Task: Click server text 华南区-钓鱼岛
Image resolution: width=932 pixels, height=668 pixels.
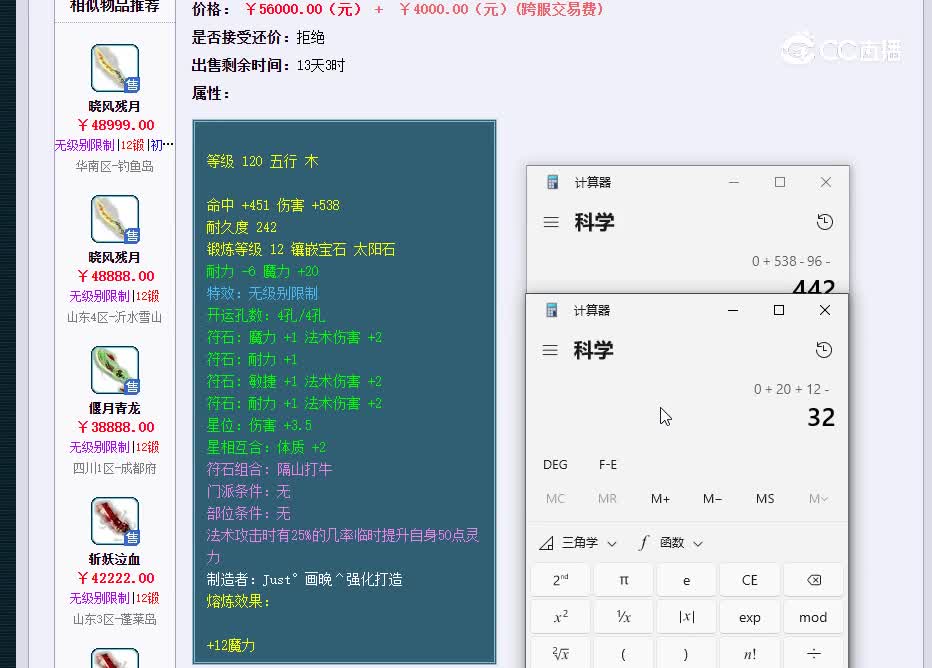Action: tap(115, 166)
